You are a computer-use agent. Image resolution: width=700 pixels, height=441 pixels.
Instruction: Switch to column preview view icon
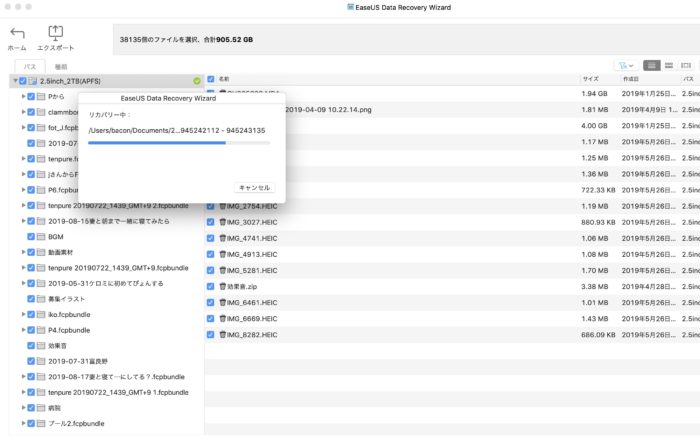pos(686,66)
